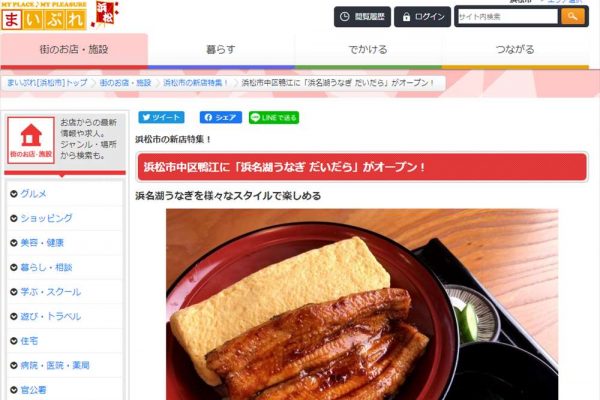The height and width of the screenshot is (400, 600).
Task: Click the red house 街のお店・施設 icon
Action: pos(31,140)
